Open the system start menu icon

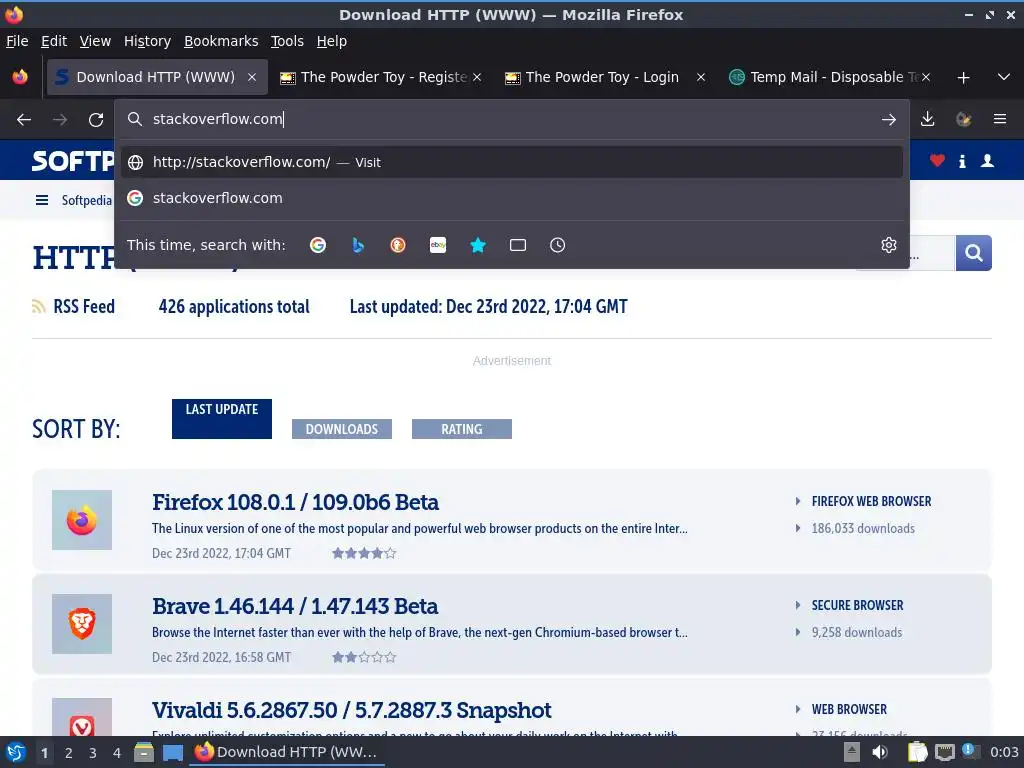point(16,752)
